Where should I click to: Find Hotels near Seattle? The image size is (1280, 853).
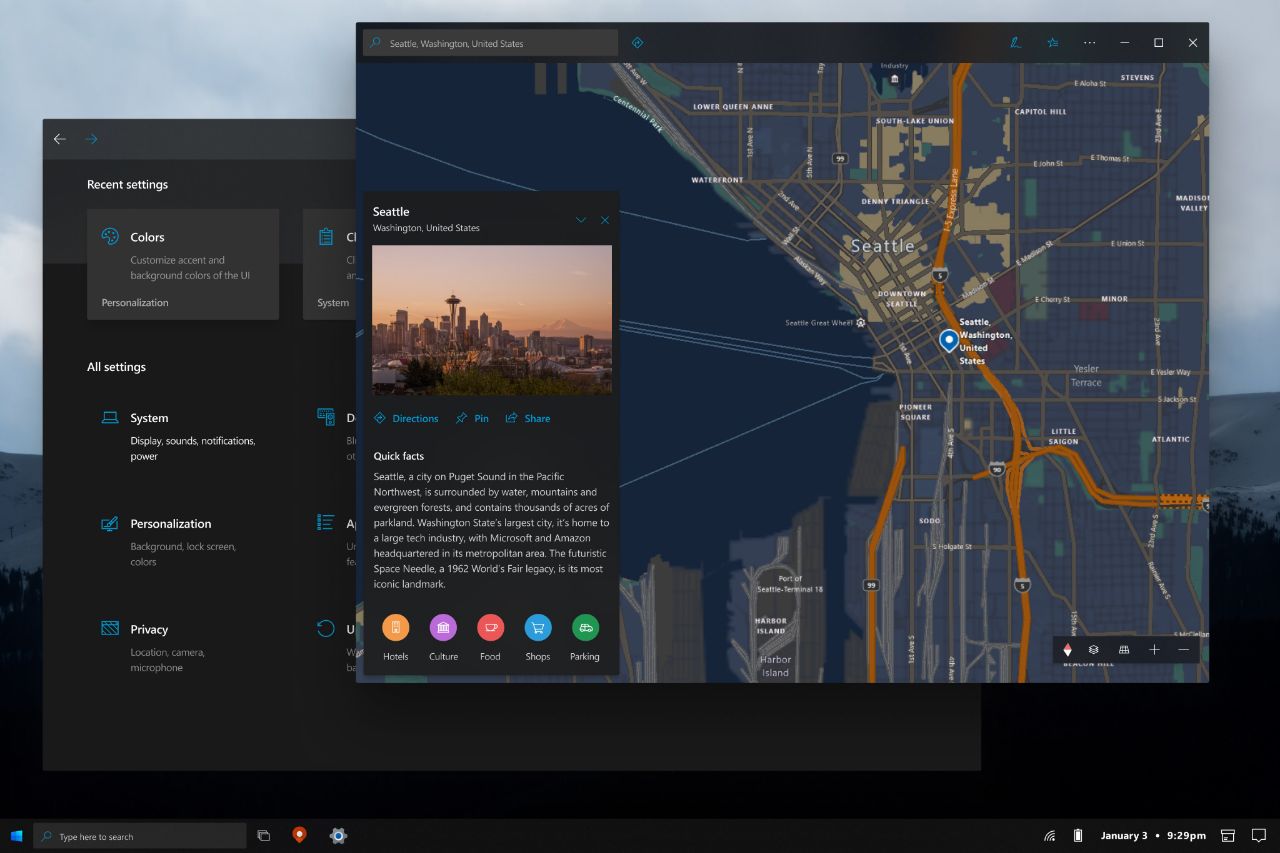click(396, 638)
